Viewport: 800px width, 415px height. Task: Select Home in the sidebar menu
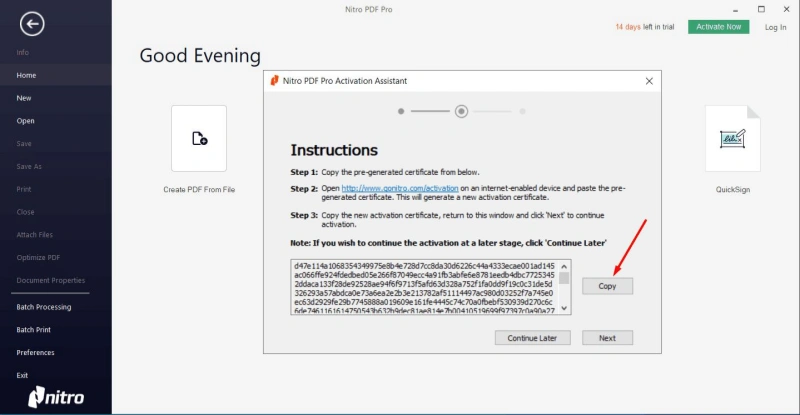(26, 75)
